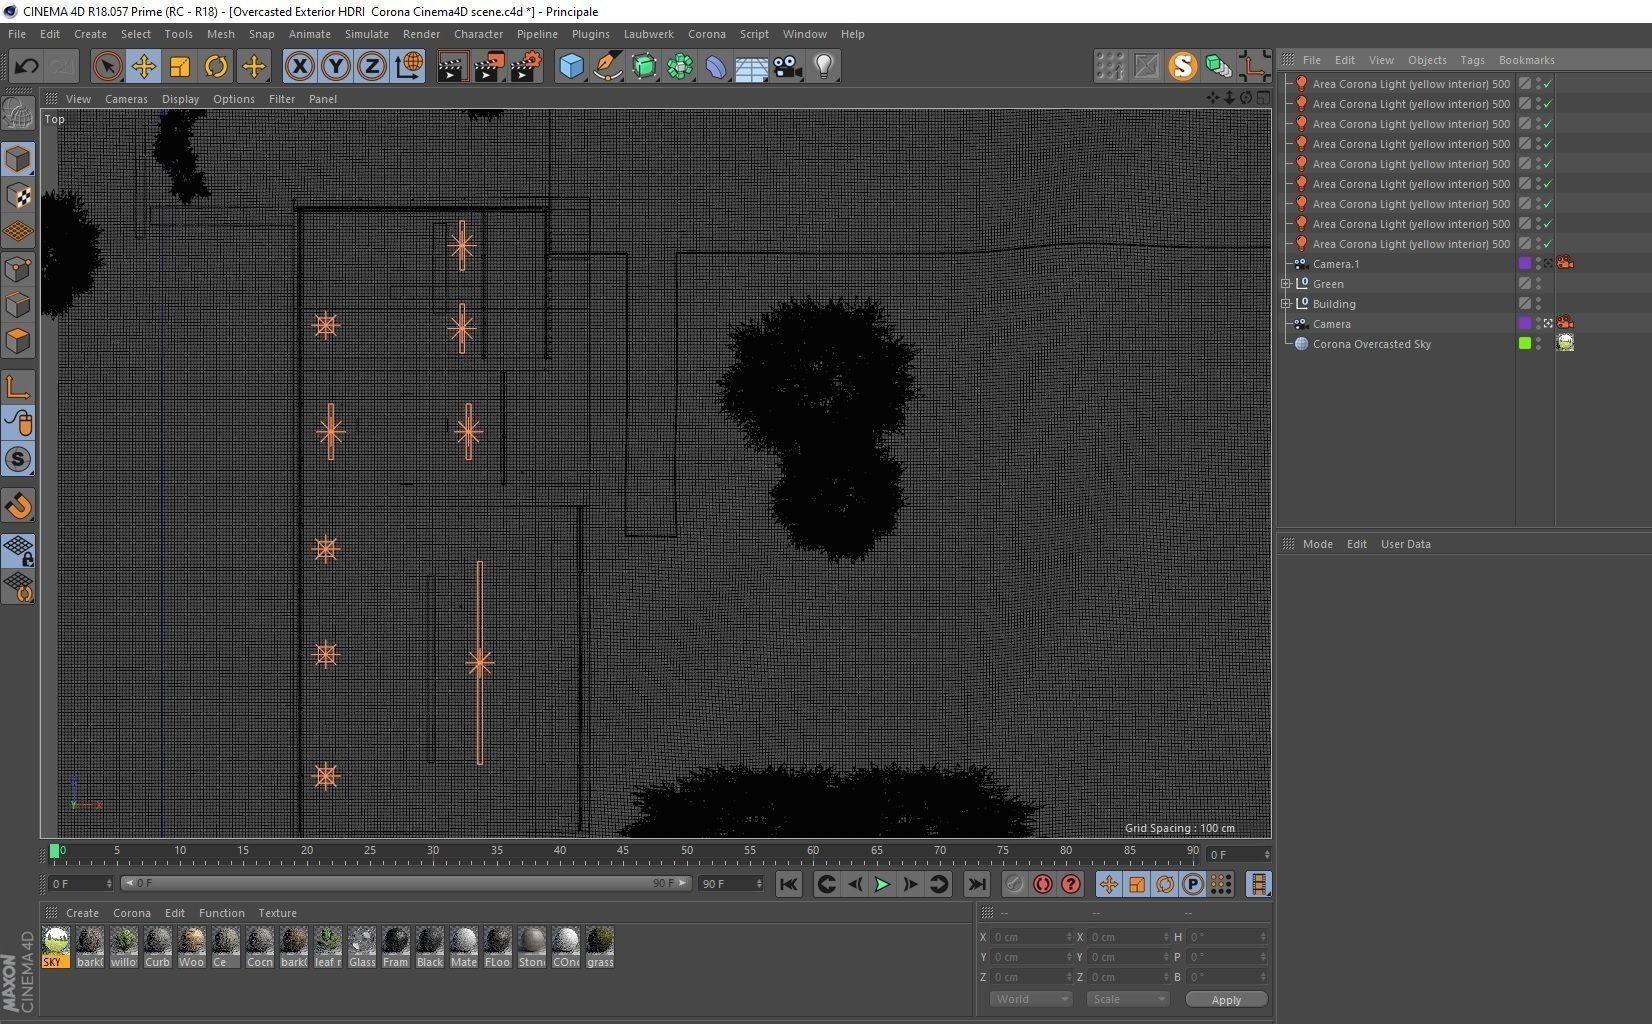Expand the Building object group

point(1286,304)
